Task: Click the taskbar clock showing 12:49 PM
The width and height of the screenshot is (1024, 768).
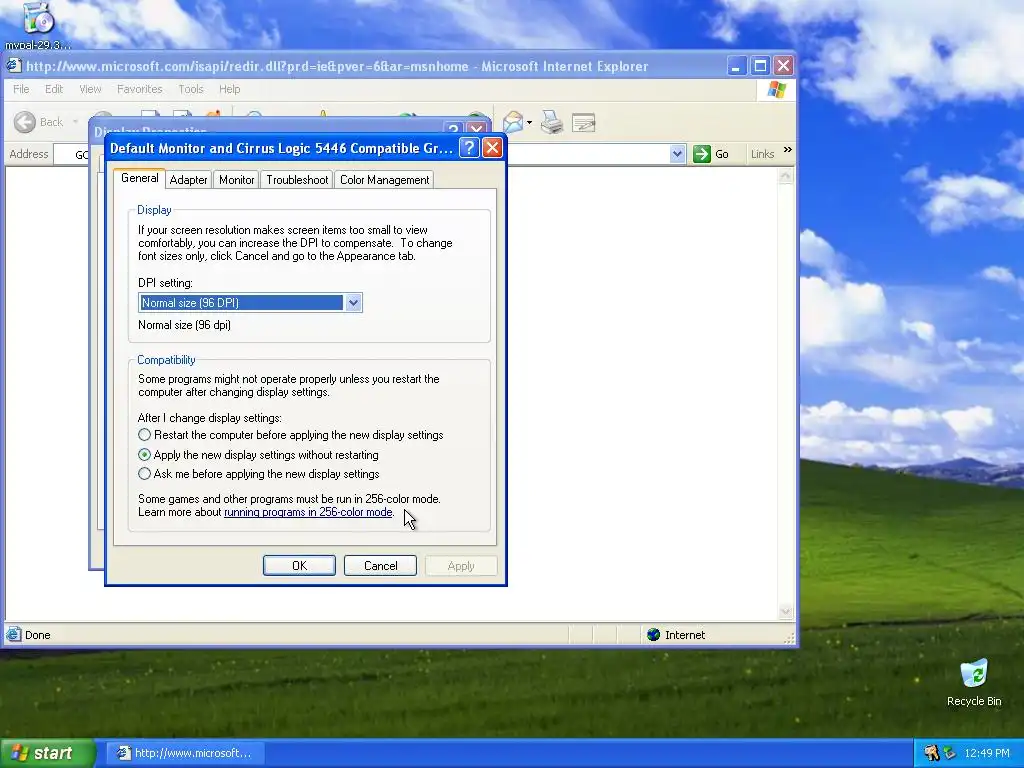Action: pos(986,753)
